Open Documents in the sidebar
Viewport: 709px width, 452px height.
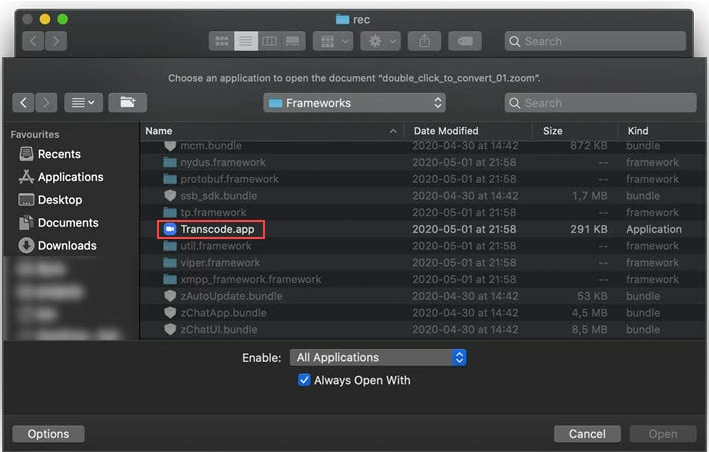tap(59, 223)
